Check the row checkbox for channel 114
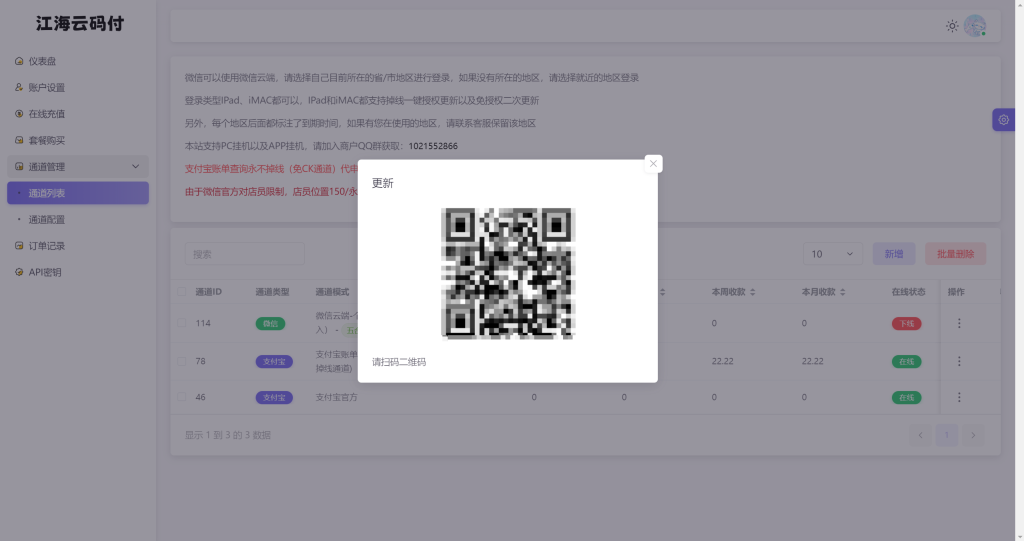The width and height of the screenshot is (1024, 541). coord(182,323)
